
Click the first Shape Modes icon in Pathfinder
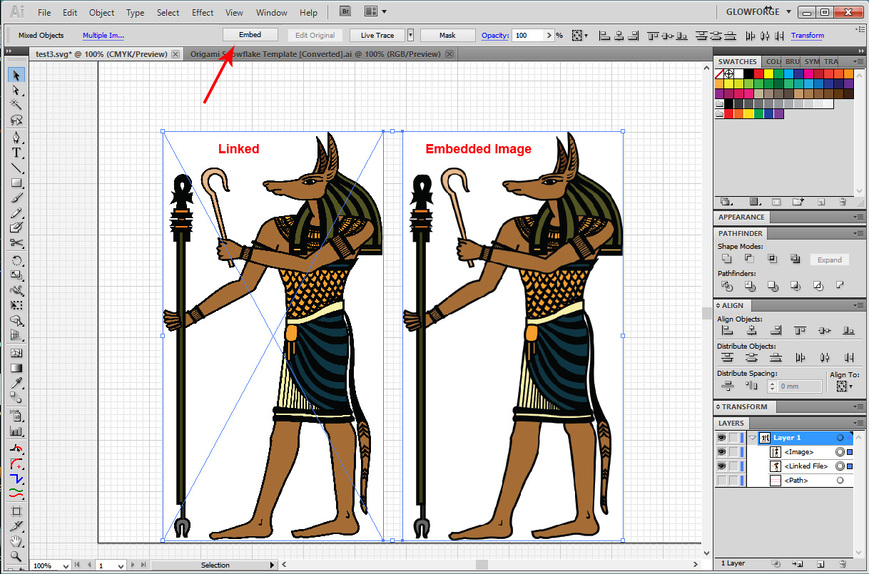(727, 259)
